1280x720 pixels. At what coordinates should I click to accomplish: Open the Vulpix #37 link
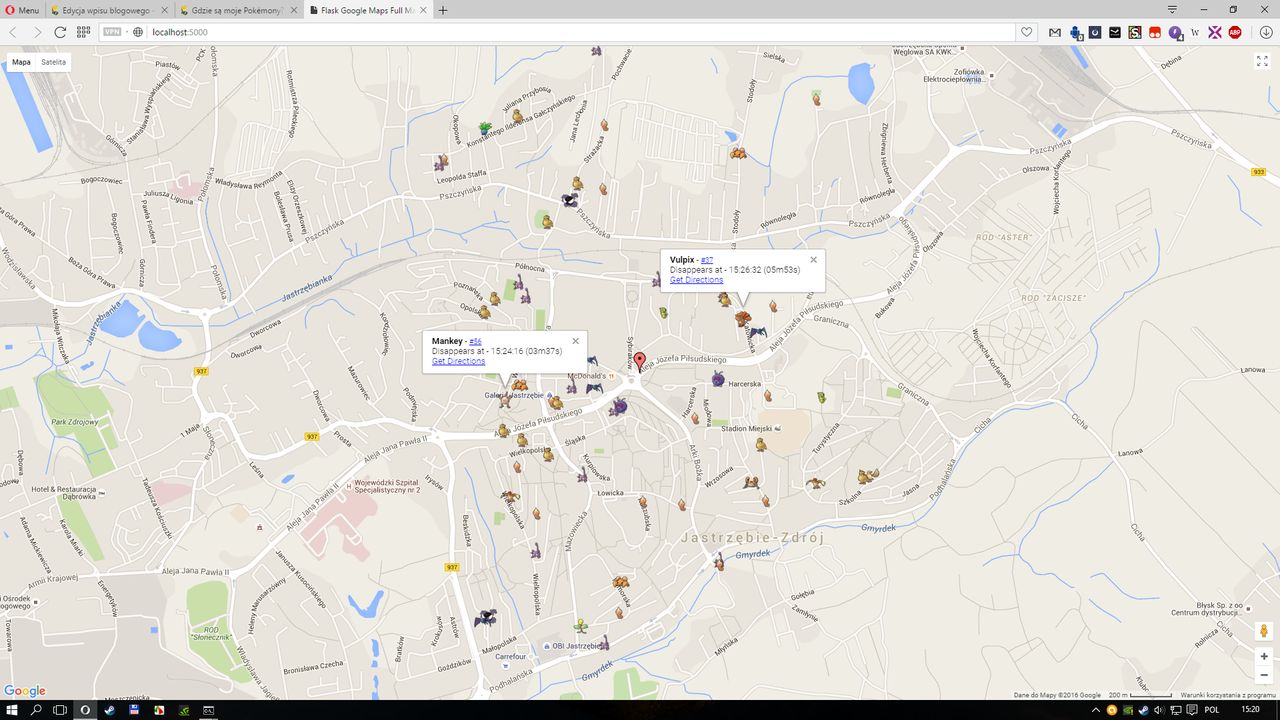pyautogui.click(x=707, y=260)
